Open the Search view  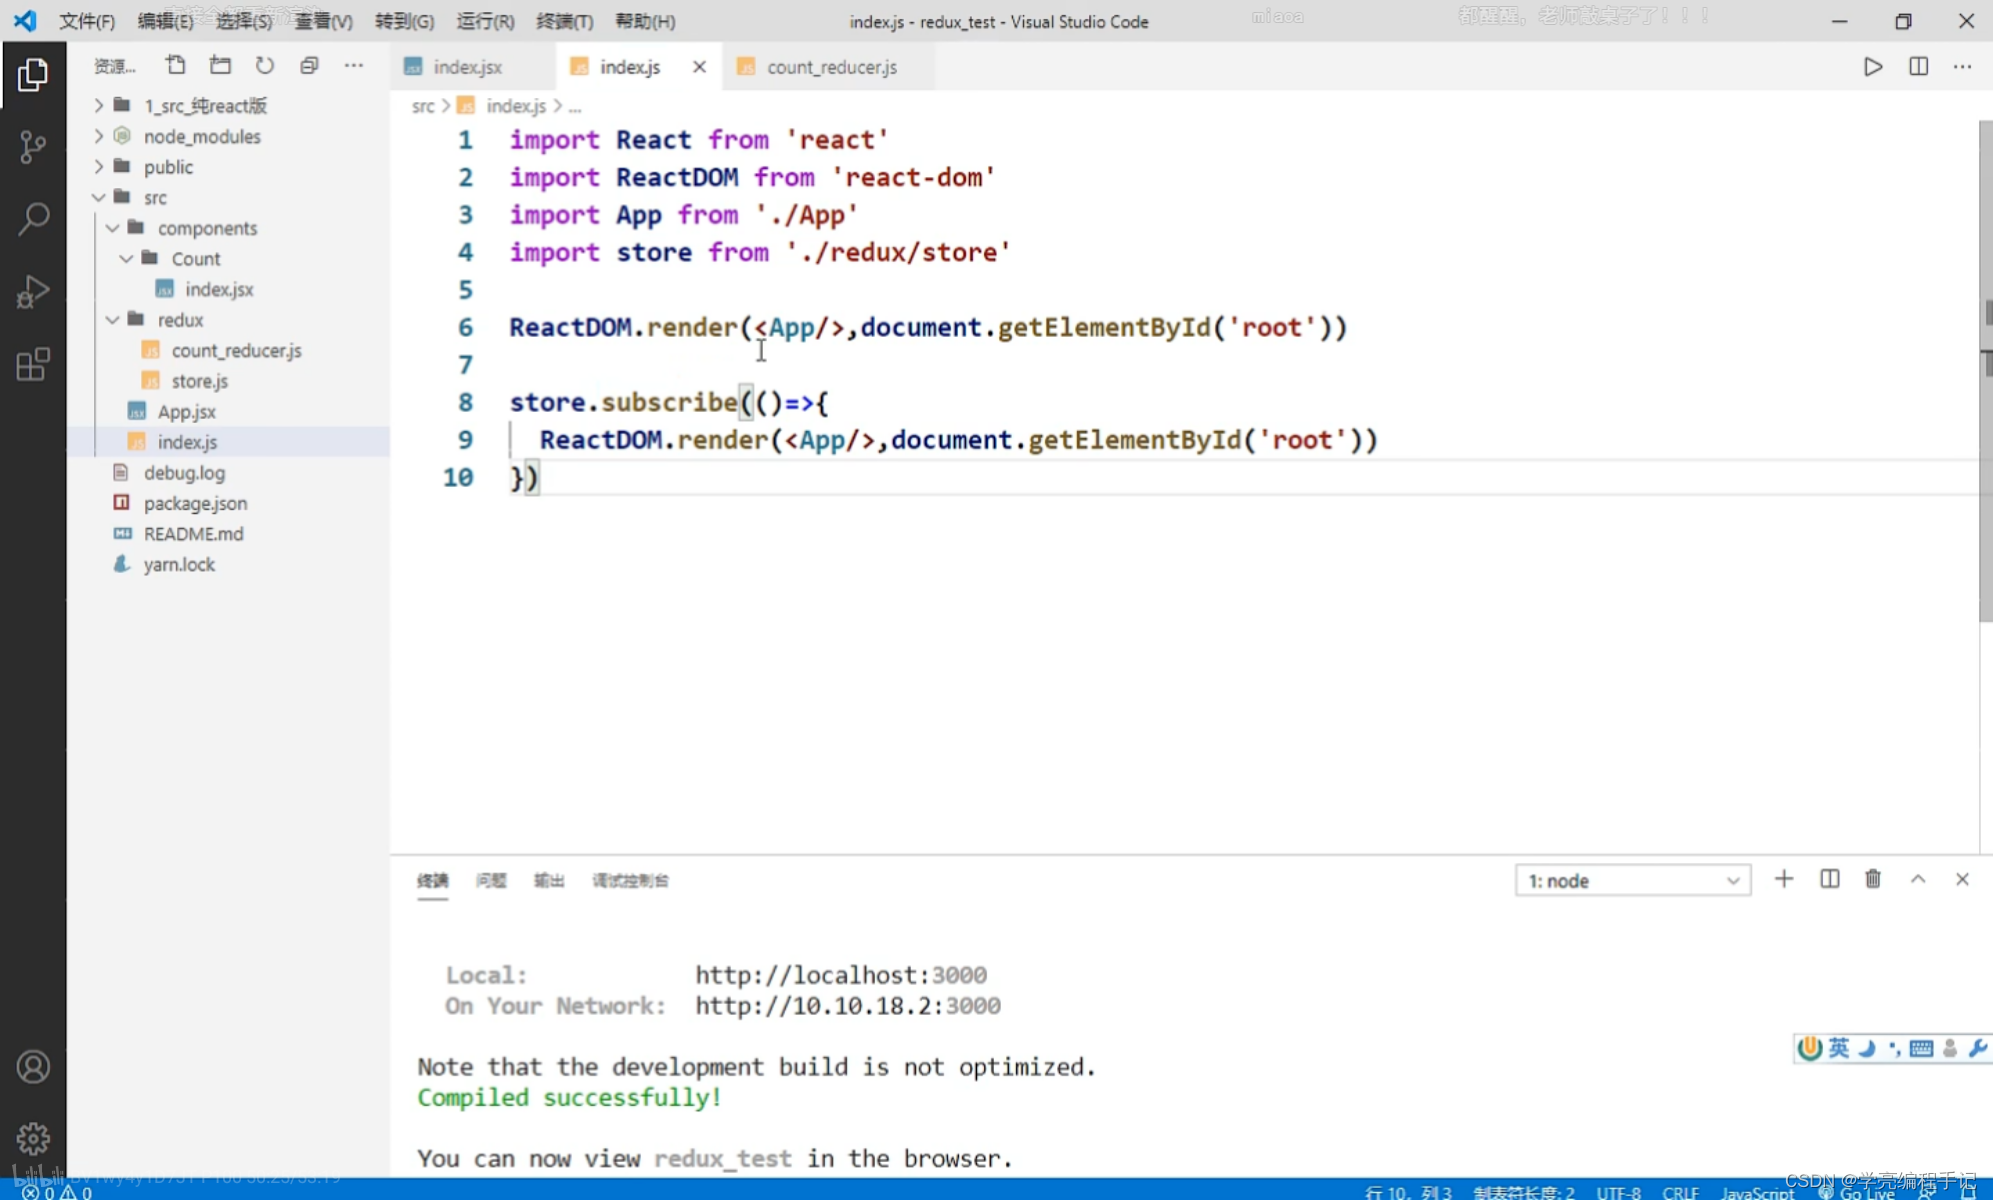pyautogui.click(x=33, y=219)
